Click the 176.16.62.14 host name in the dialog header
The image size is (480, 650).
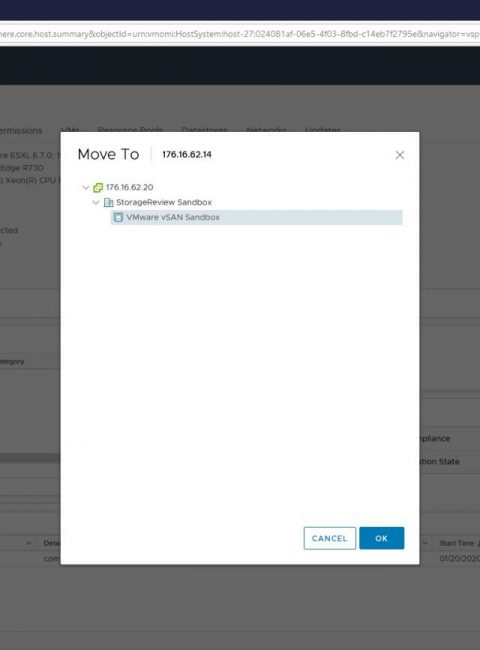187,155
